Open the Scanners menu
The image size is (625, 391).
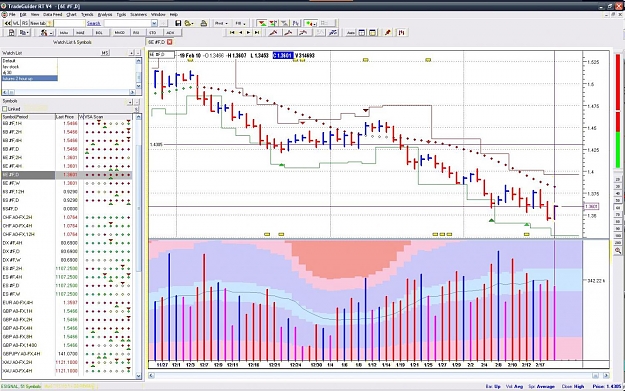point(138,15)
